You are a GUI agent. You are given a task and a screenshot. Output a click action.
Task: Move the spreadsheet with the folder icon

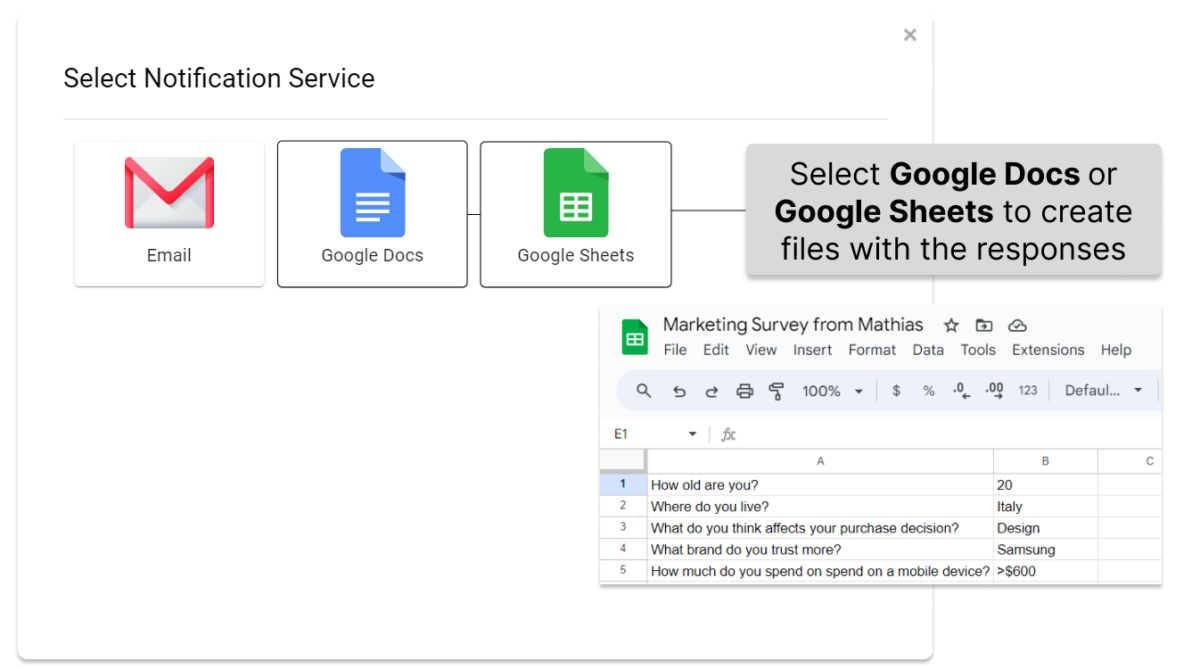pyautogui.click(x=984, y=325)
